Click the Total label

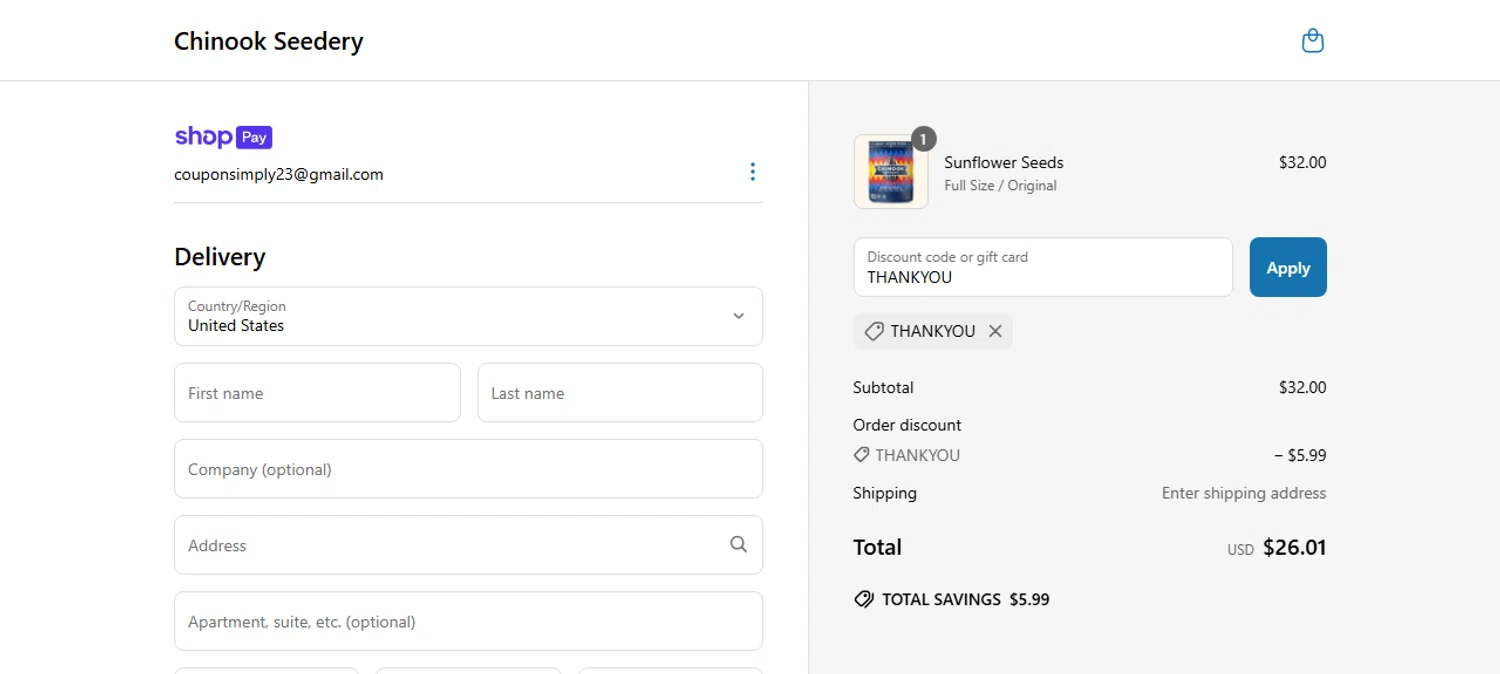[x=877, y=547]
